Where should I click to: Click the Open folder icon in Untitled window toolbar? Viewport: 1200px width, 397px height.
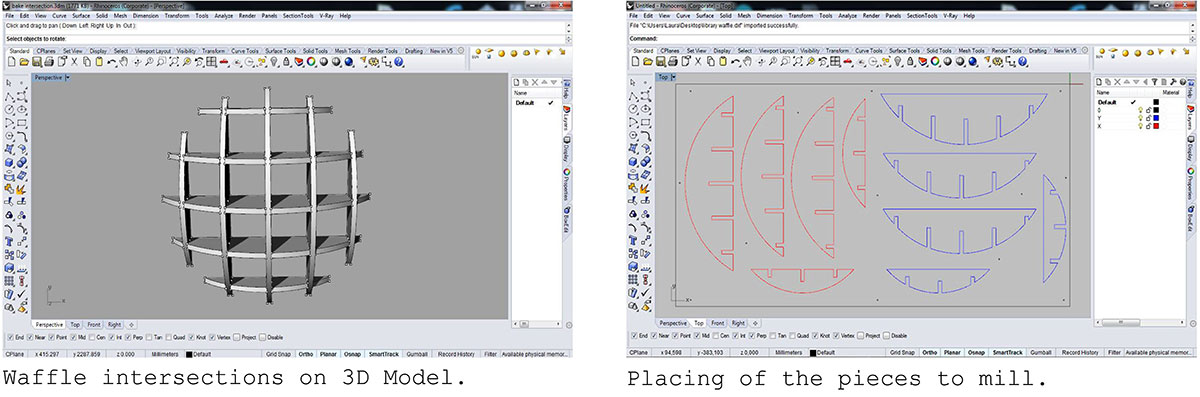(648, 61)
